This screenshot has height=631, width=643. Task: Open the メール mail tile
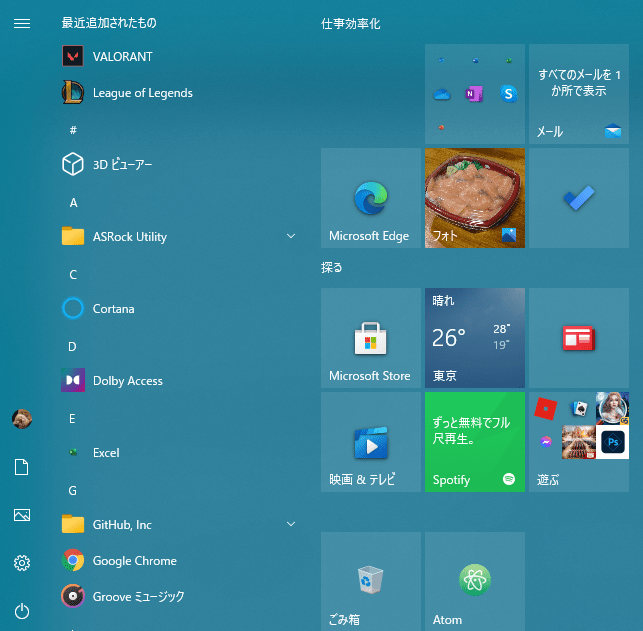(x=579, y=94)
